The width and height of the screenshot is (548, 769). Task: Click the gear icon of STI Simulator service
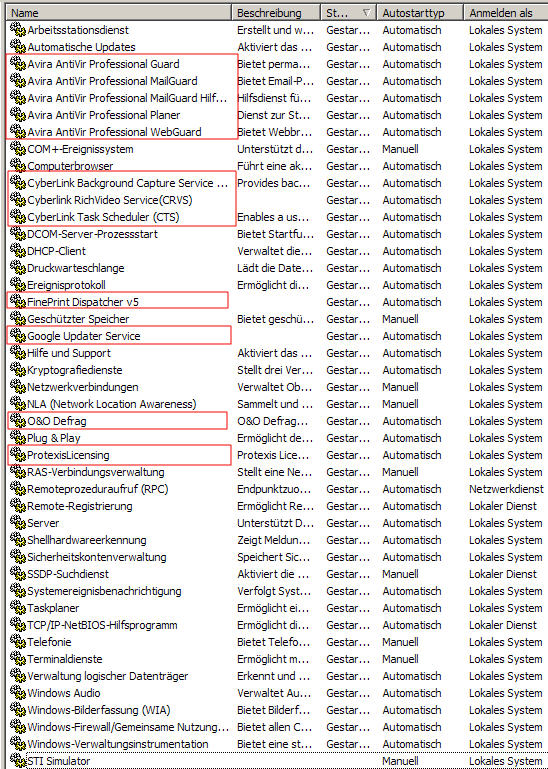coord(18,761)
